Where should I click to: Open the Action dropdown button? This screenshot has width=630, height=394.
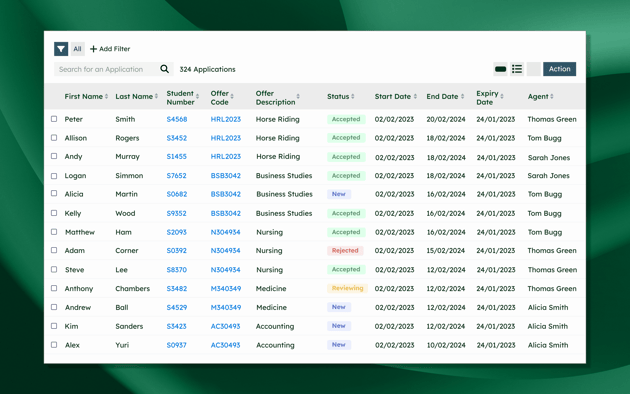click(560, 69)
